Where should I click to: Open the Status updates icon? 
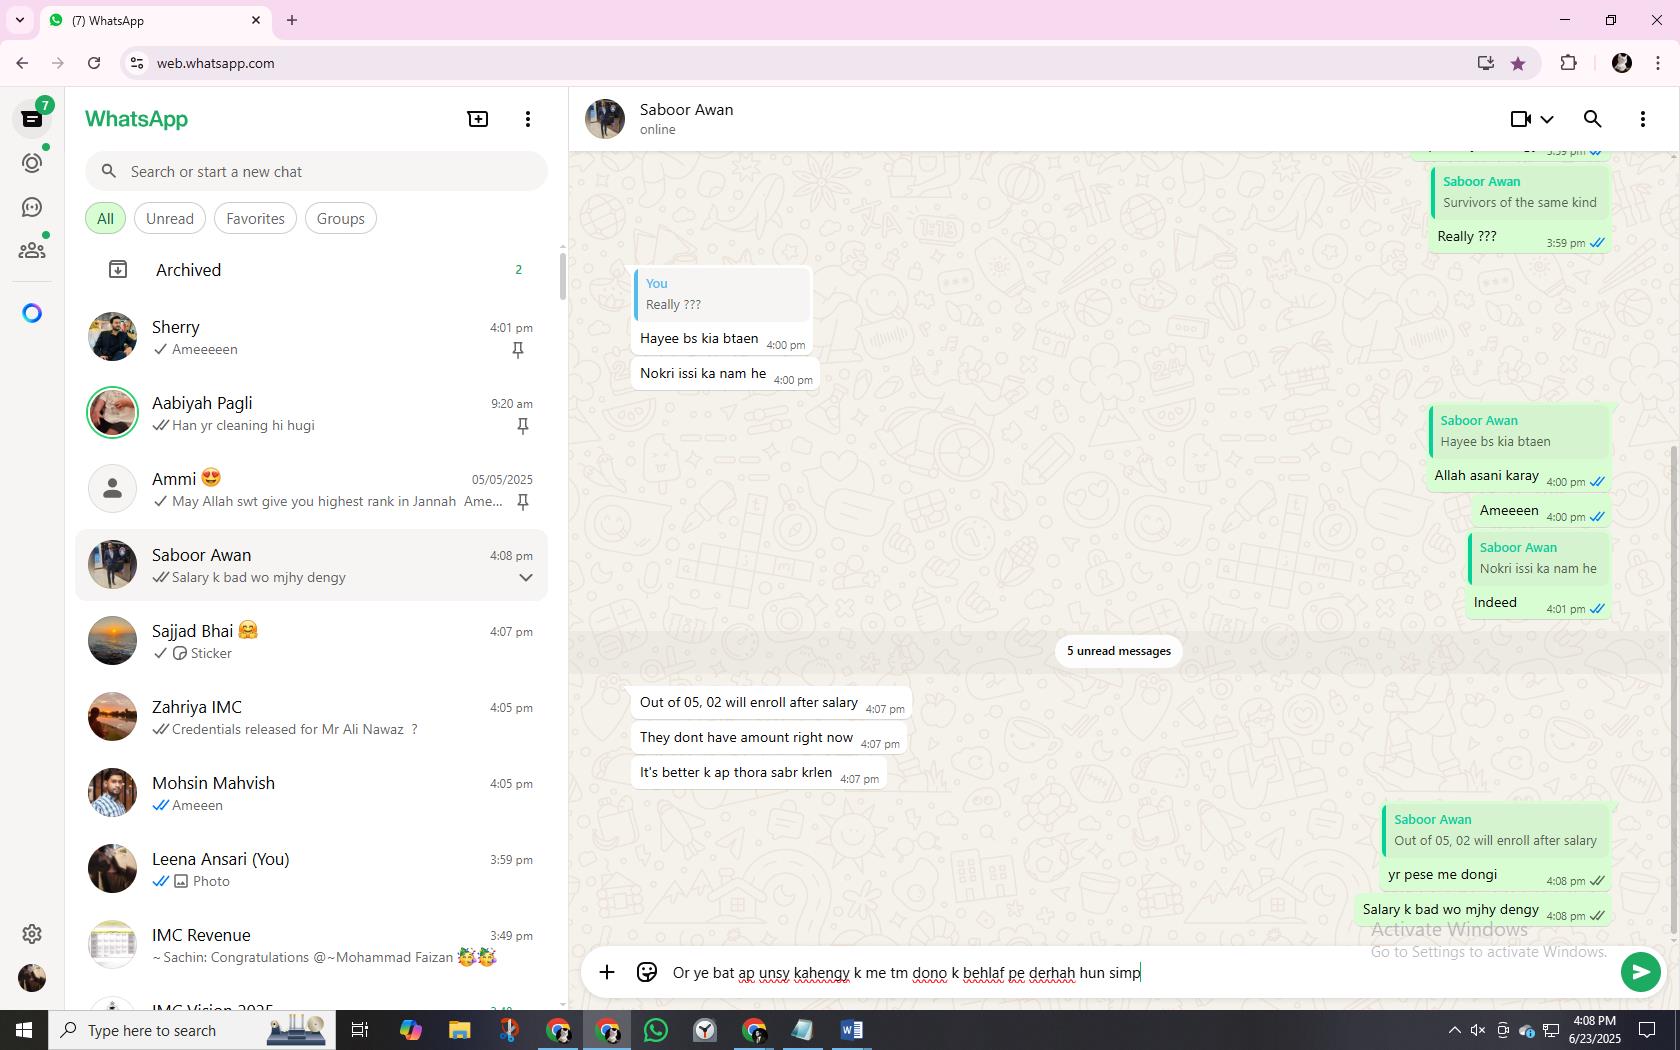point(32,163)
